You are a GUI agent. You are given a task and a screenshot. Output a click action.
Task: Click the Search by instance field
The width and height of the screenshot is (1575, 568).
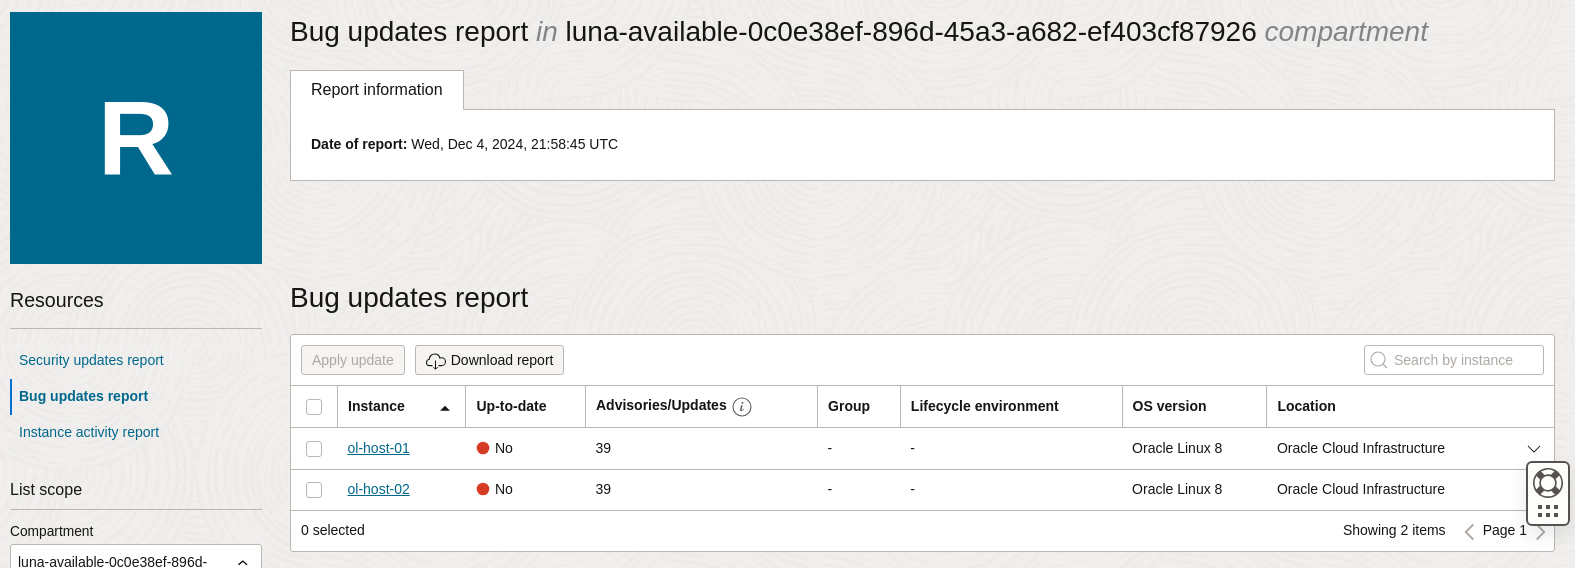[1454, 360]
